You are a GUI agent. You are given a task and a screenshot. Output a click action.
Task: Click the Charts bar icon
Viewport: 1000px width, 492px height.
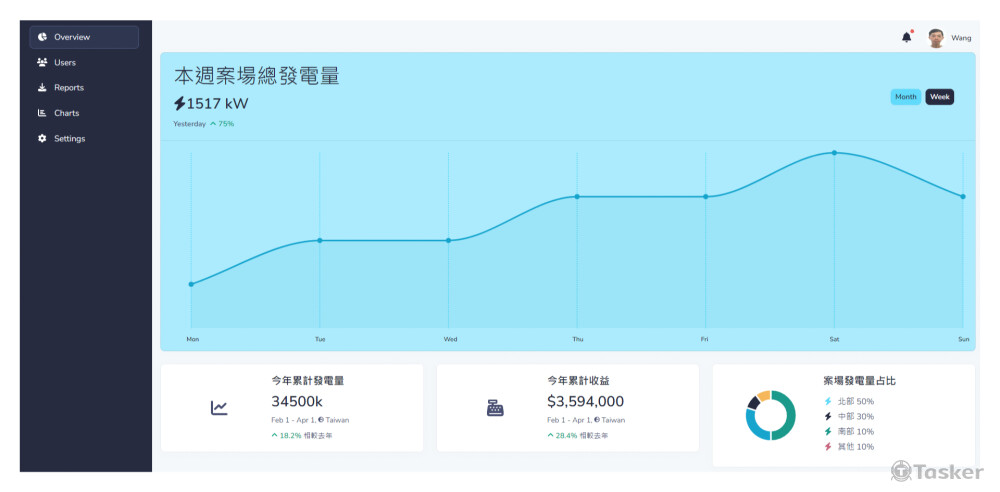pos(42,113)
